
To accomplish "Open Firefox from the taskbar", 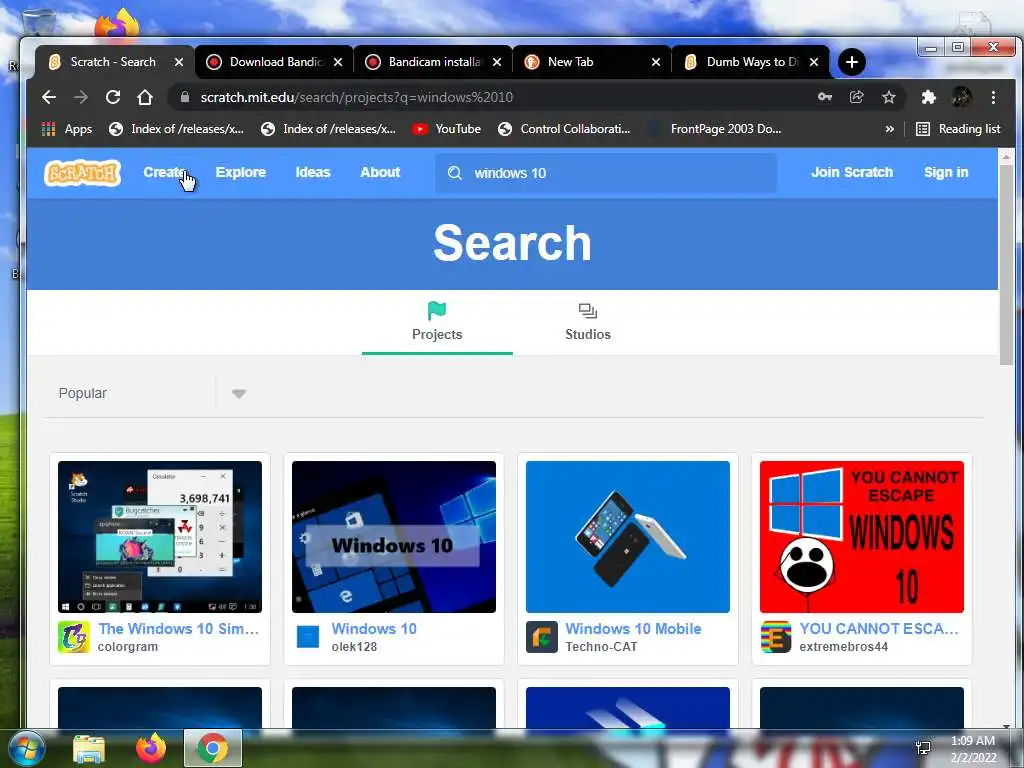I will pyautogui.click(x=151, y=748).
